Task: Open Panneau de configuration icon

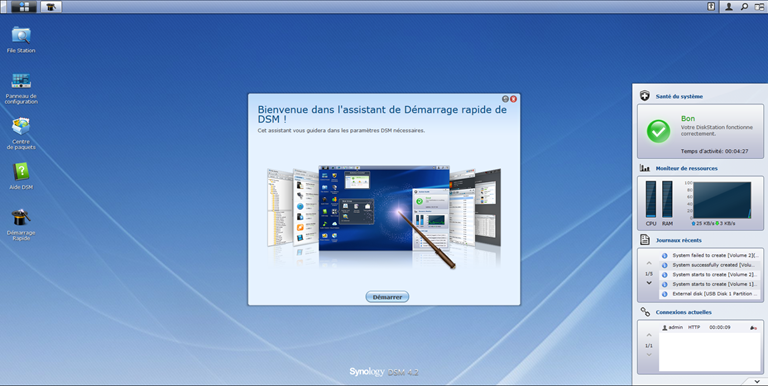Action: click(x=21, y=88)
